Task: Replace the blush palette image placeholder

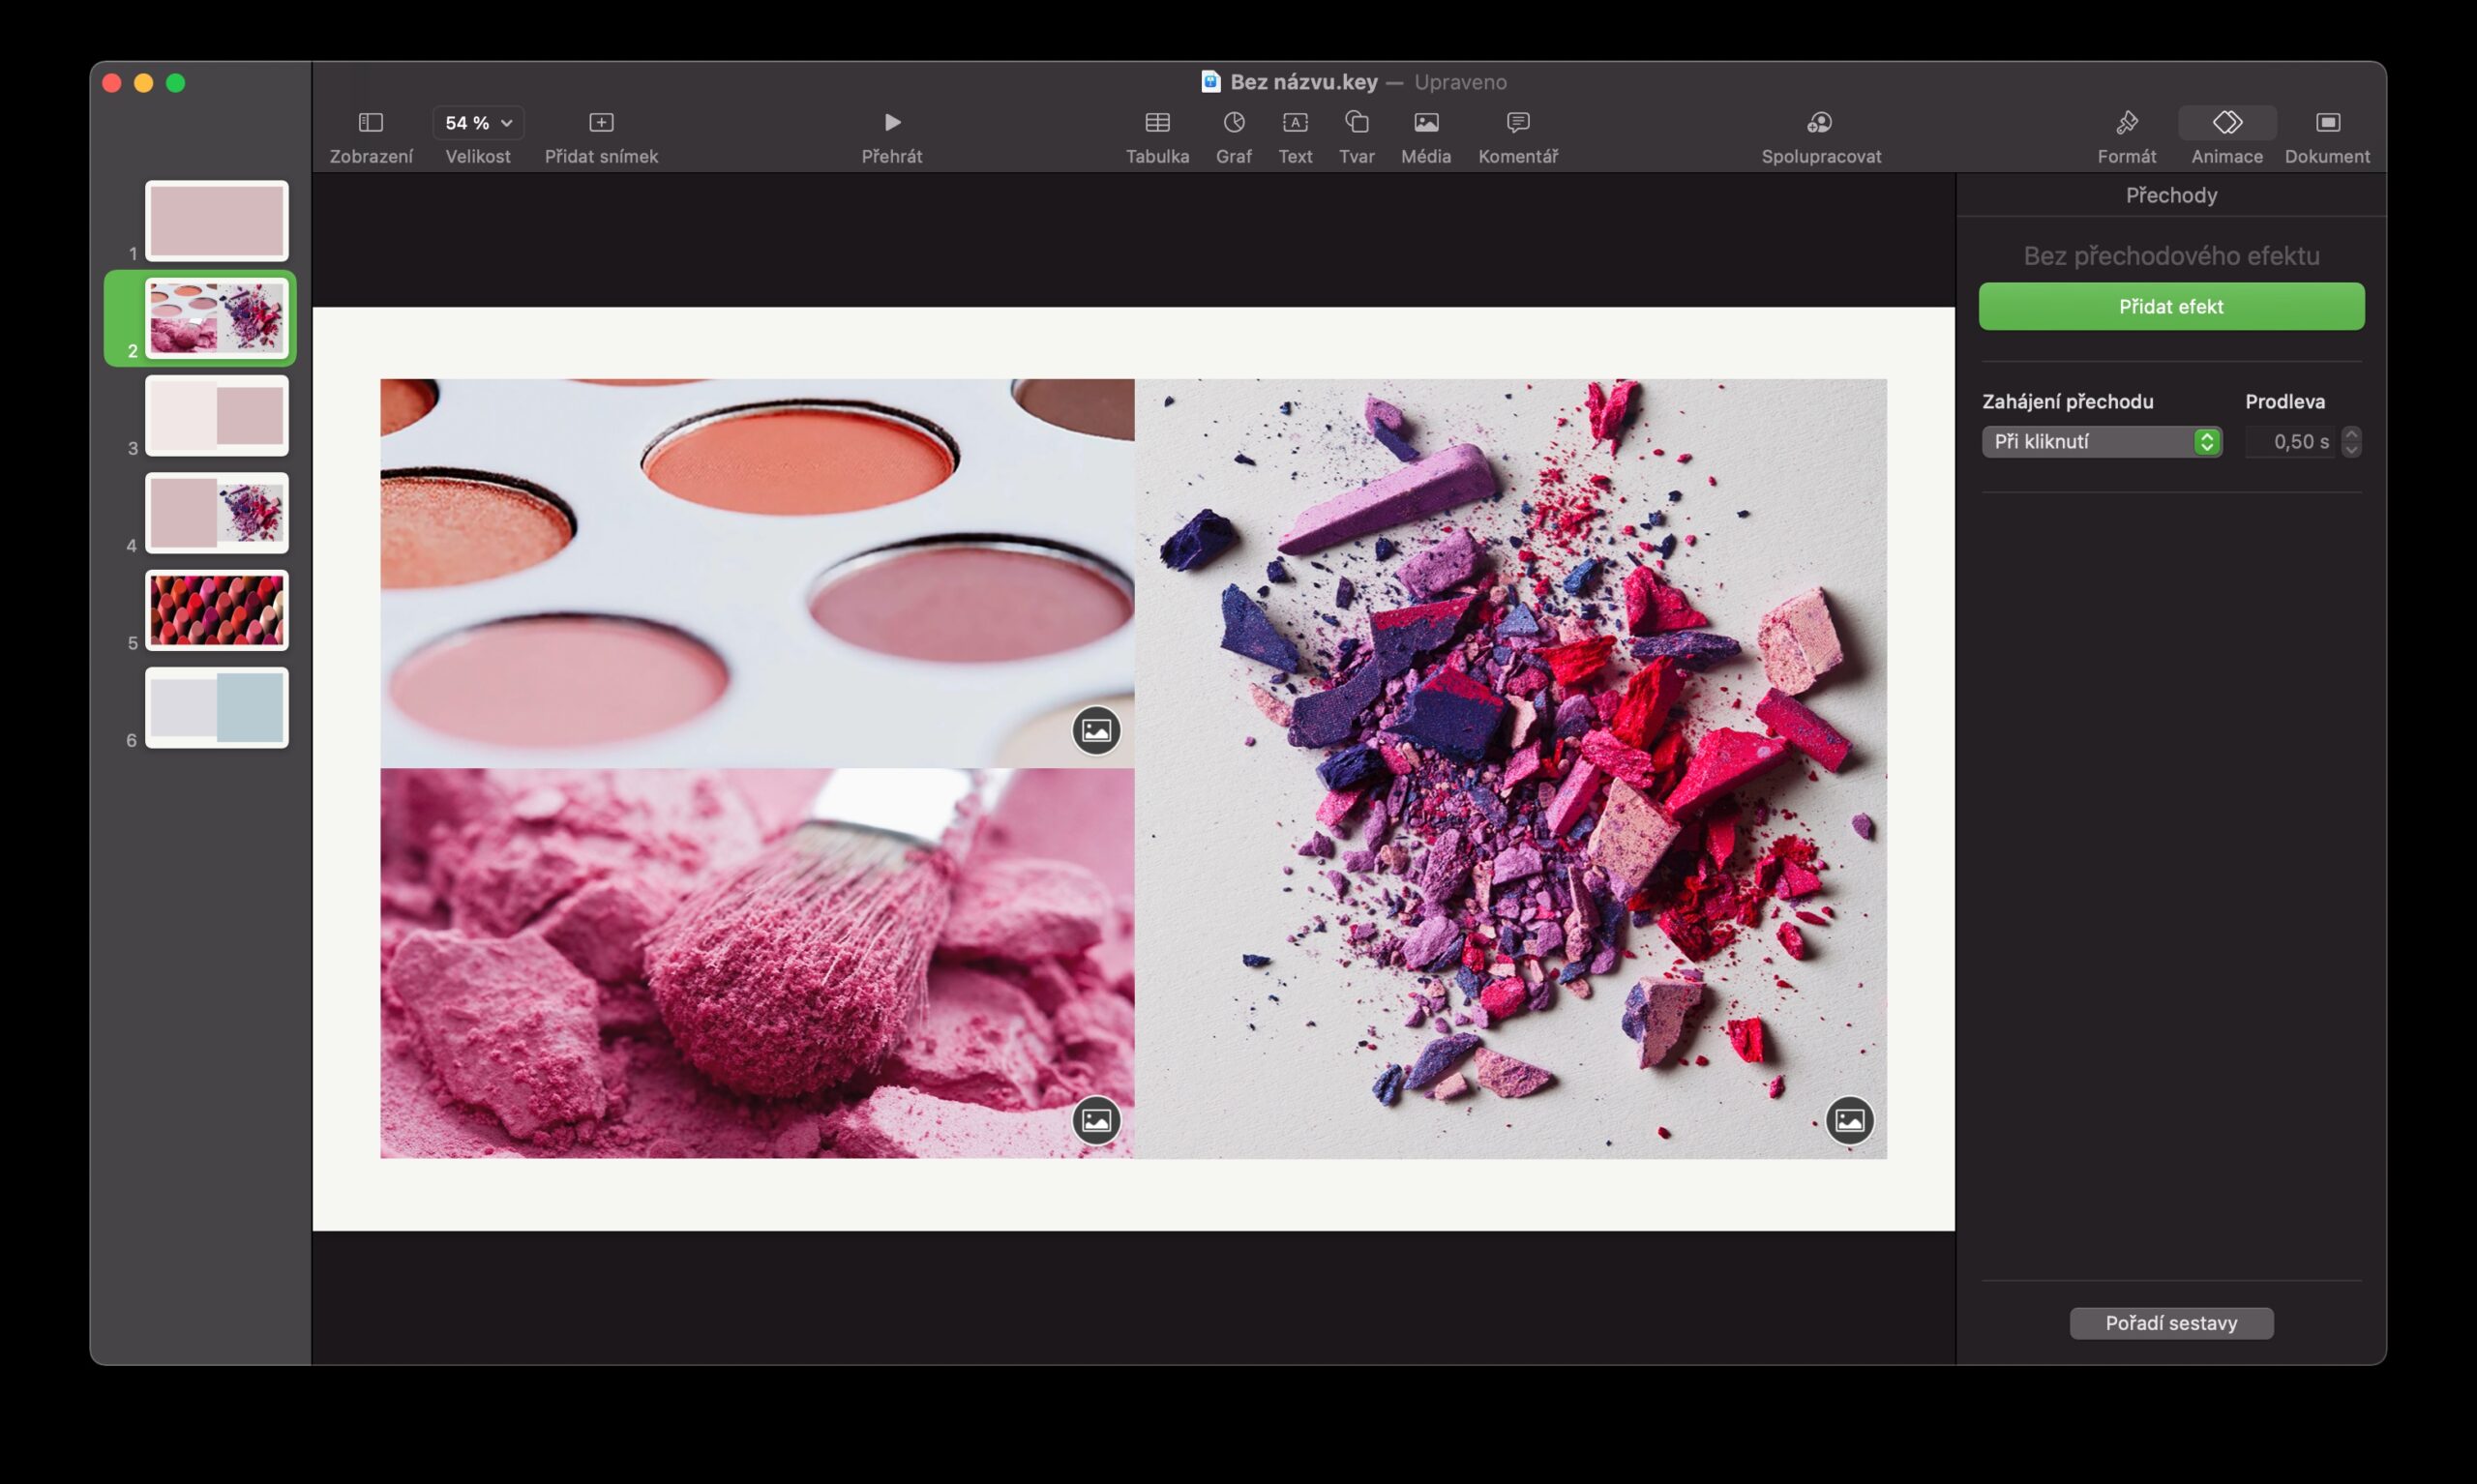Action: tap(1096, 730)
